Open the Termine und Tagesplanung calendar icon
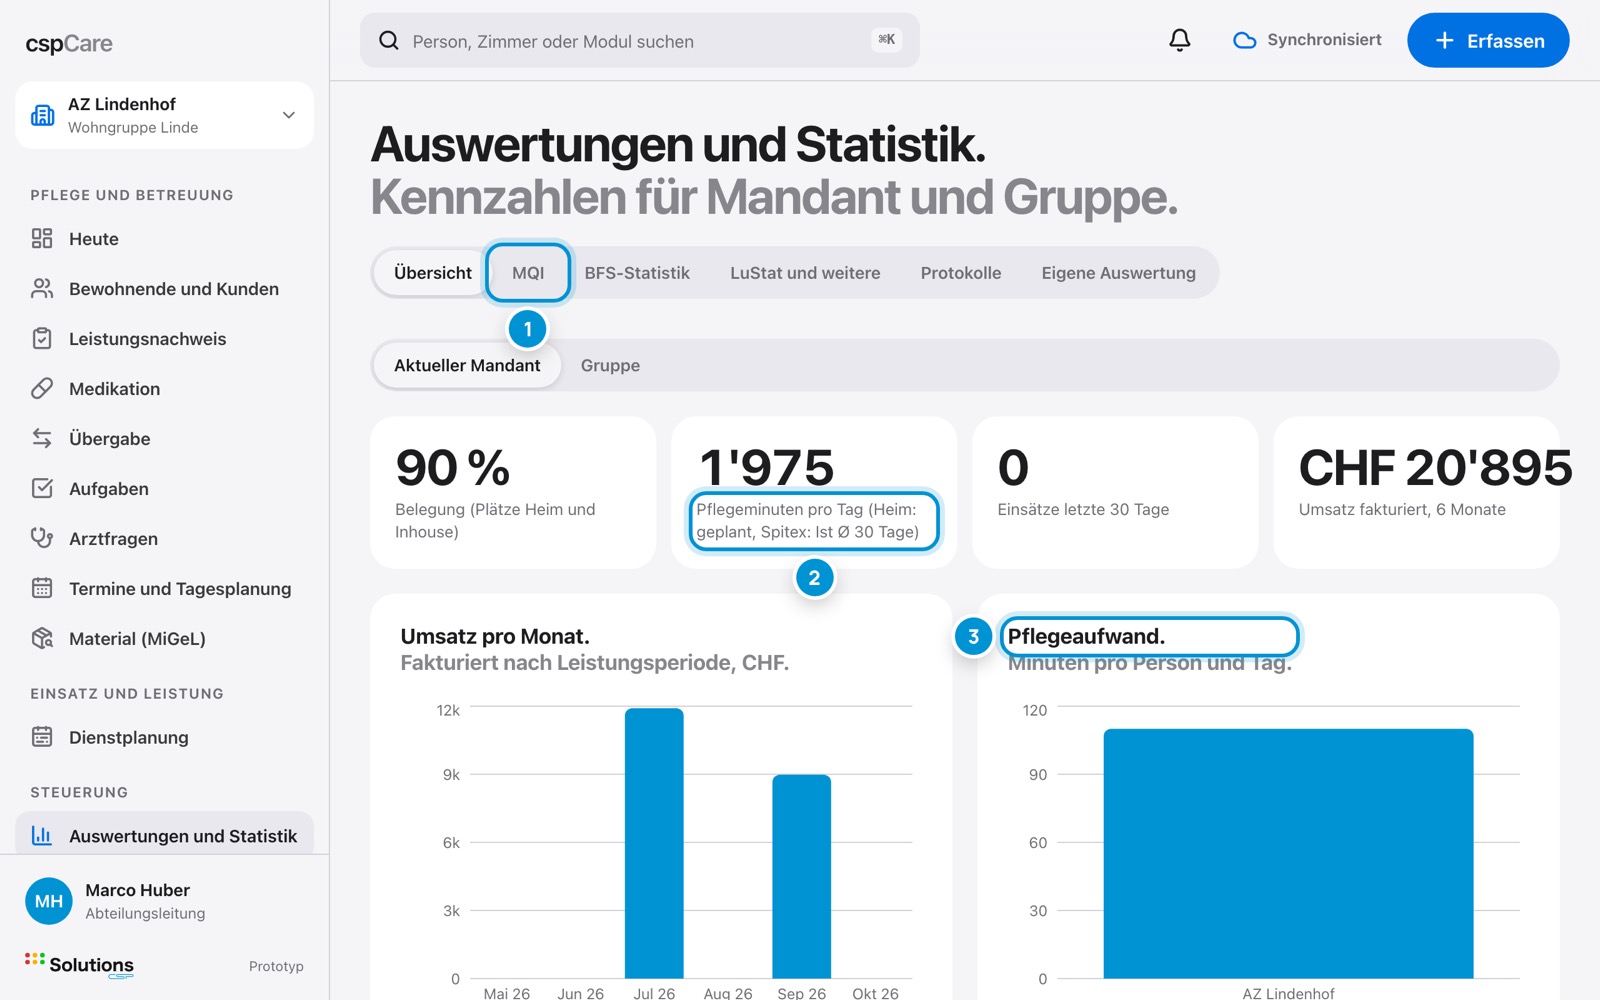Screen dimensions: 1600x1000 pyautogui.click(x=42, y=588)
